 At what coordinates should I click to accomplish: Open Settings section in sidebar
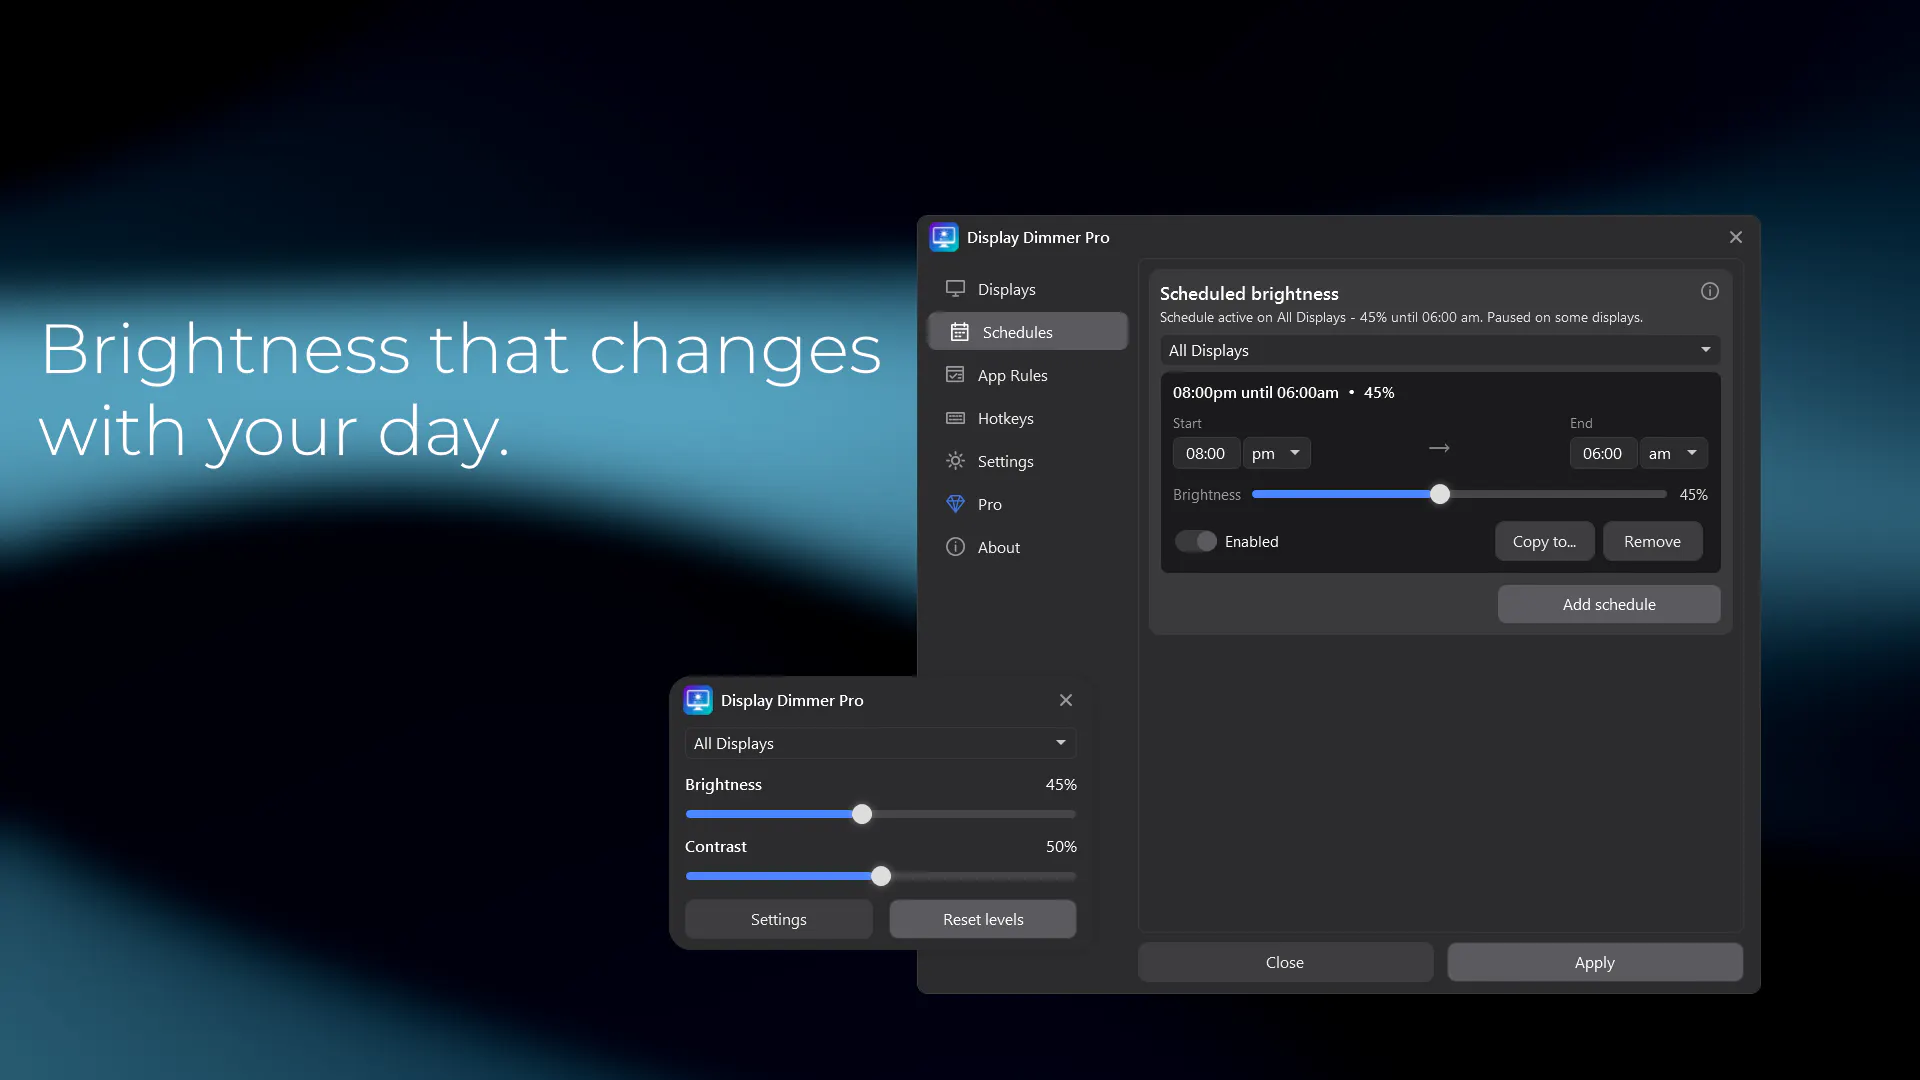click(1028, 461)
